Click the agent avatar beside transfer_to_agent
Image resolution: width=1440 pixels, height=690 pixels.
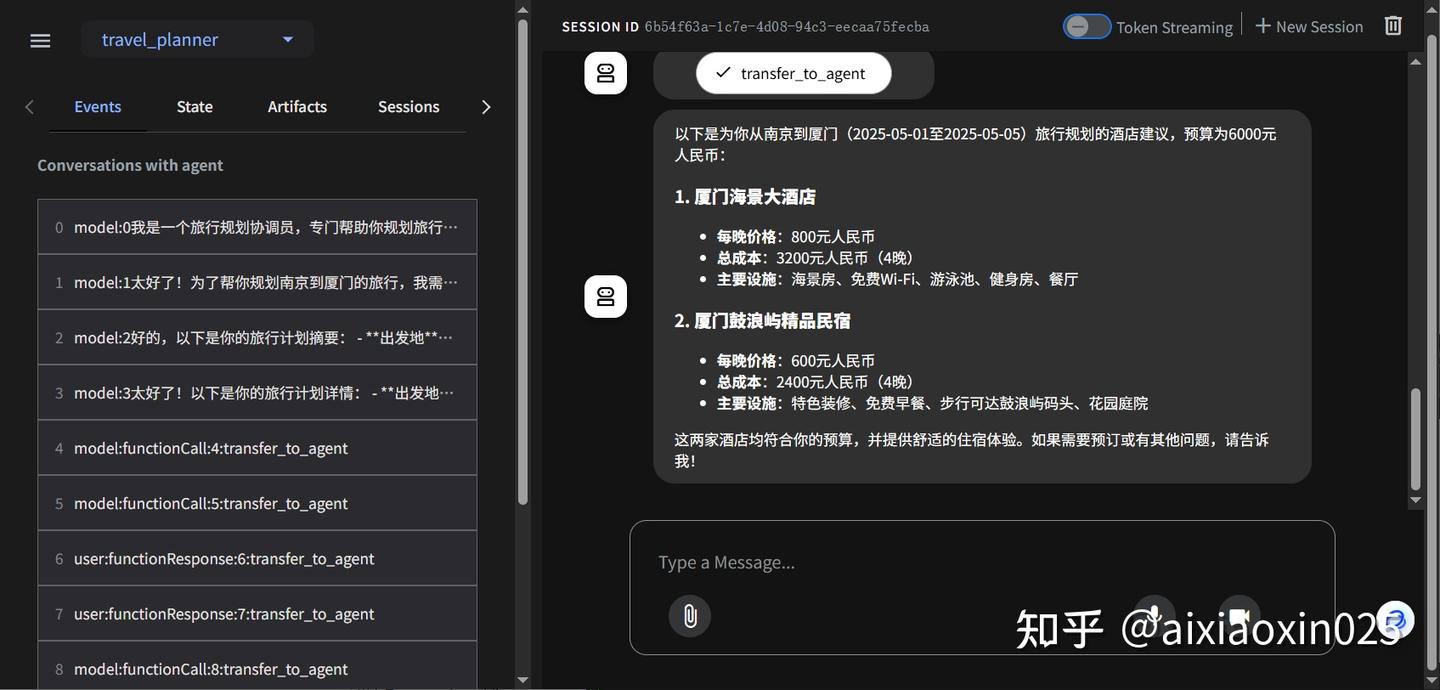coord(605,72)
